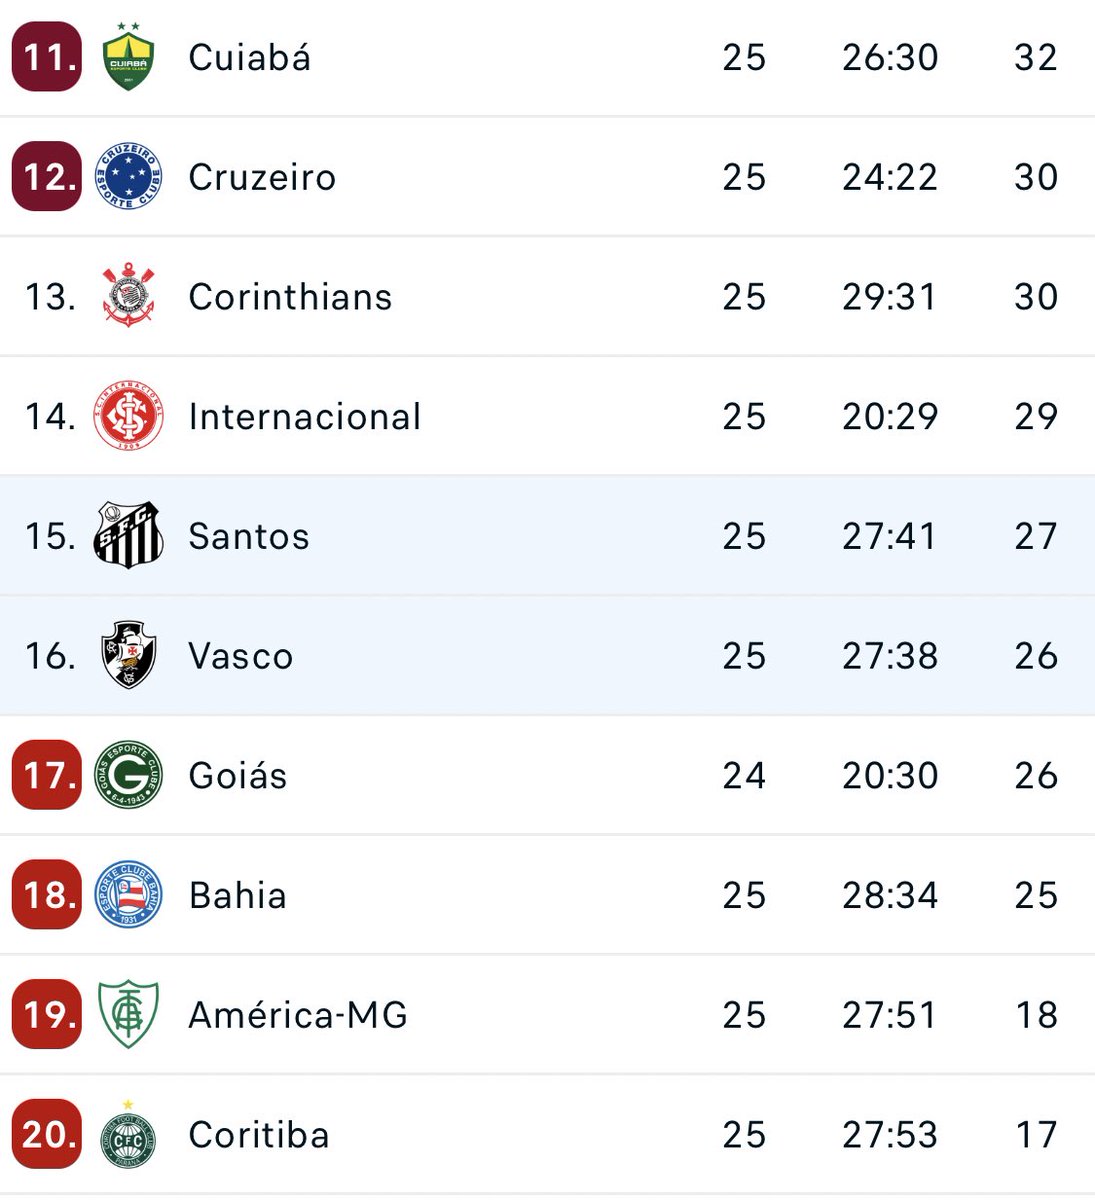Click the Internacional club crest
This screenshot has height=1200, width=1095.
tap(129, 416)
